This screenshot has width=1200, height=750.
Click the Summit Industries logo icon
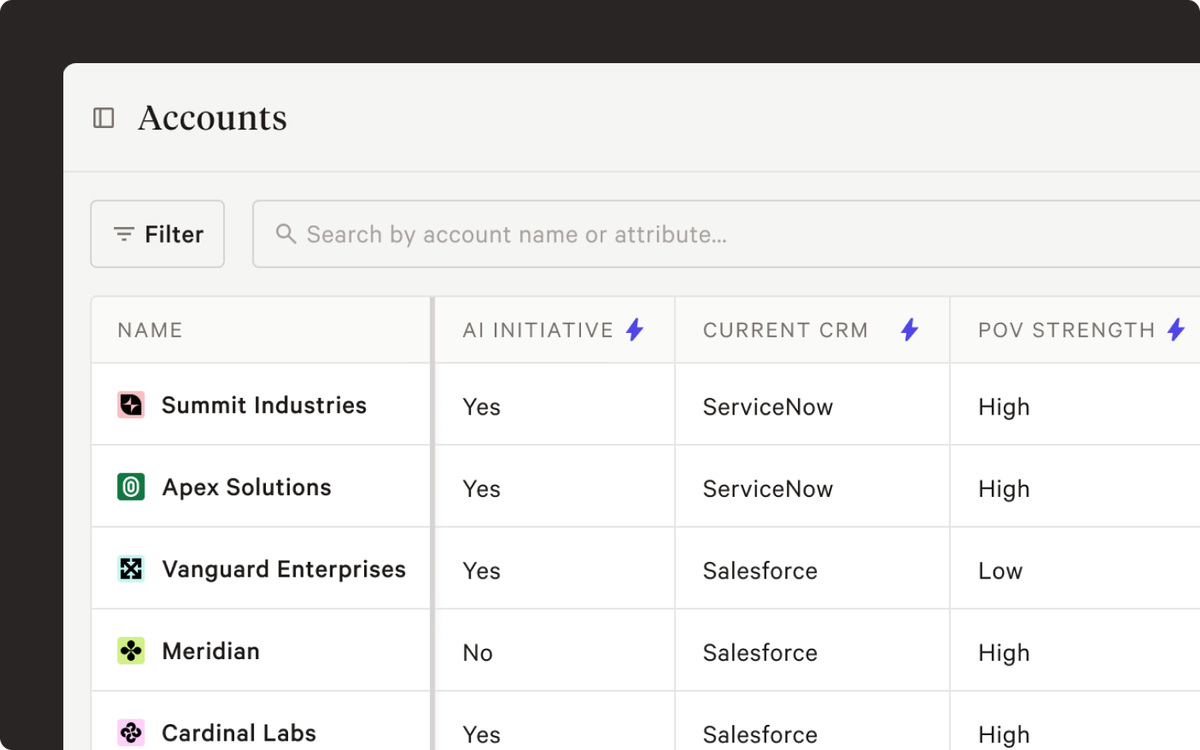click(131, 405)
